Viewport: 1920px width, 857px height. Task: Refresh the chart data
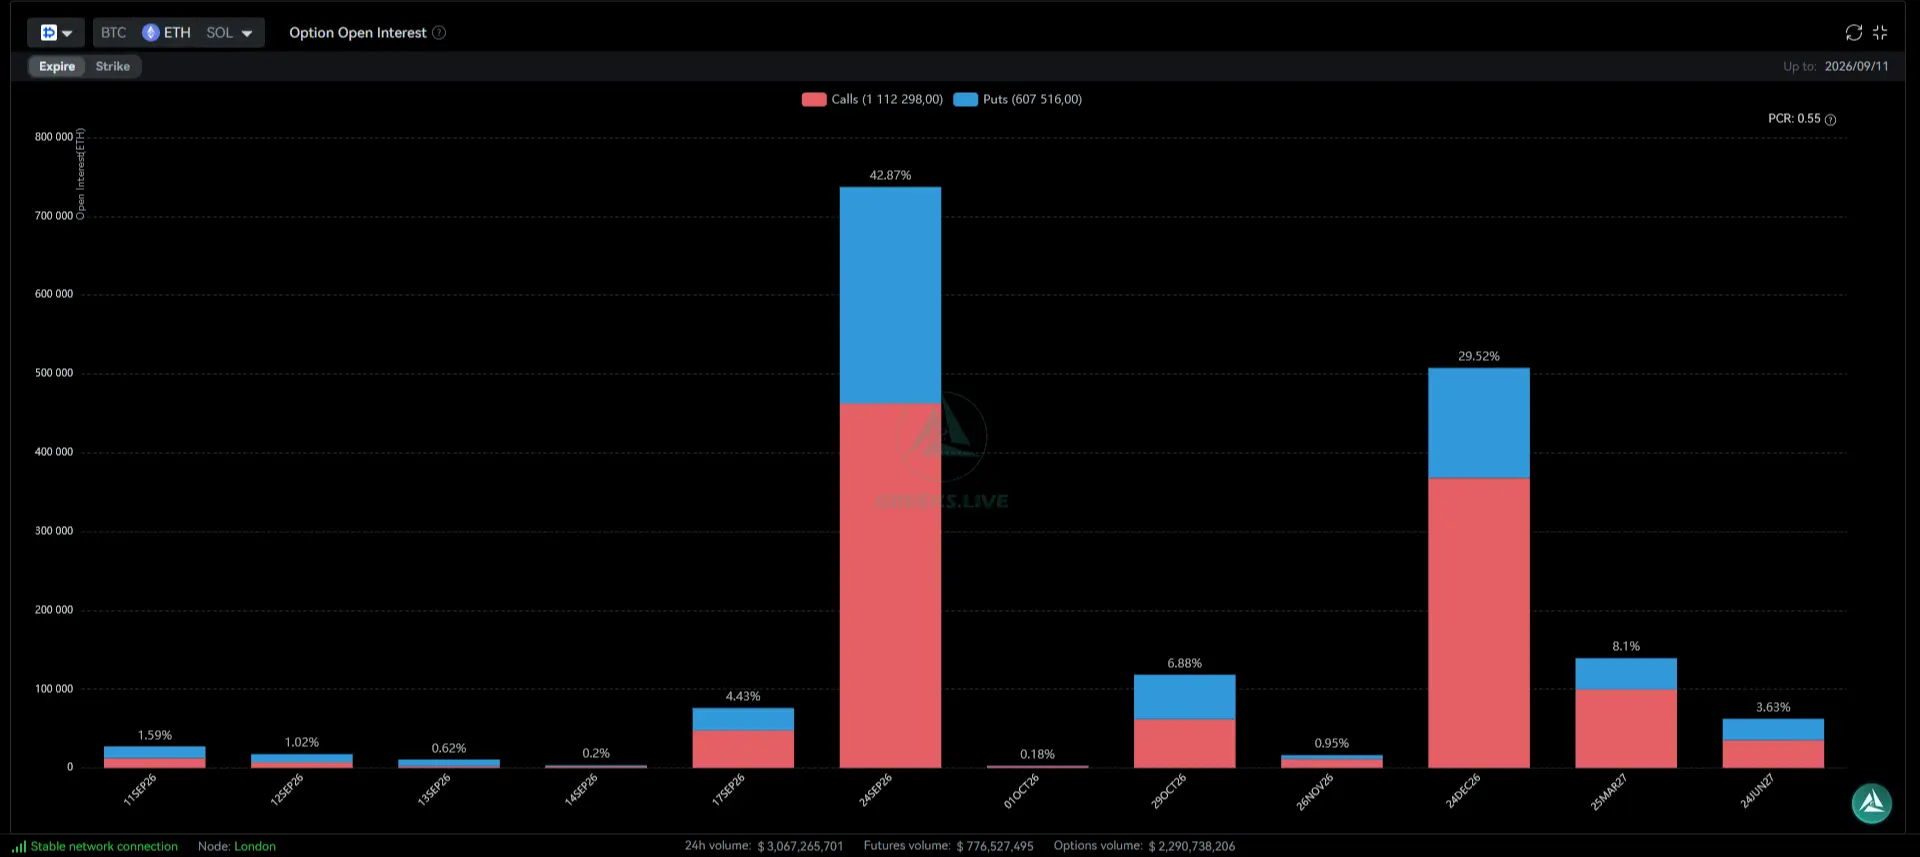pyautogui.click(x=1854, y=33)
